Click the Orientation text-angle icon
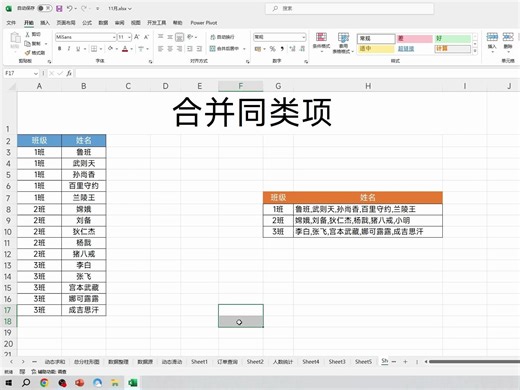The width and height of the screenshot is (520, 390). pyautogui.click(x=190, y=37)
